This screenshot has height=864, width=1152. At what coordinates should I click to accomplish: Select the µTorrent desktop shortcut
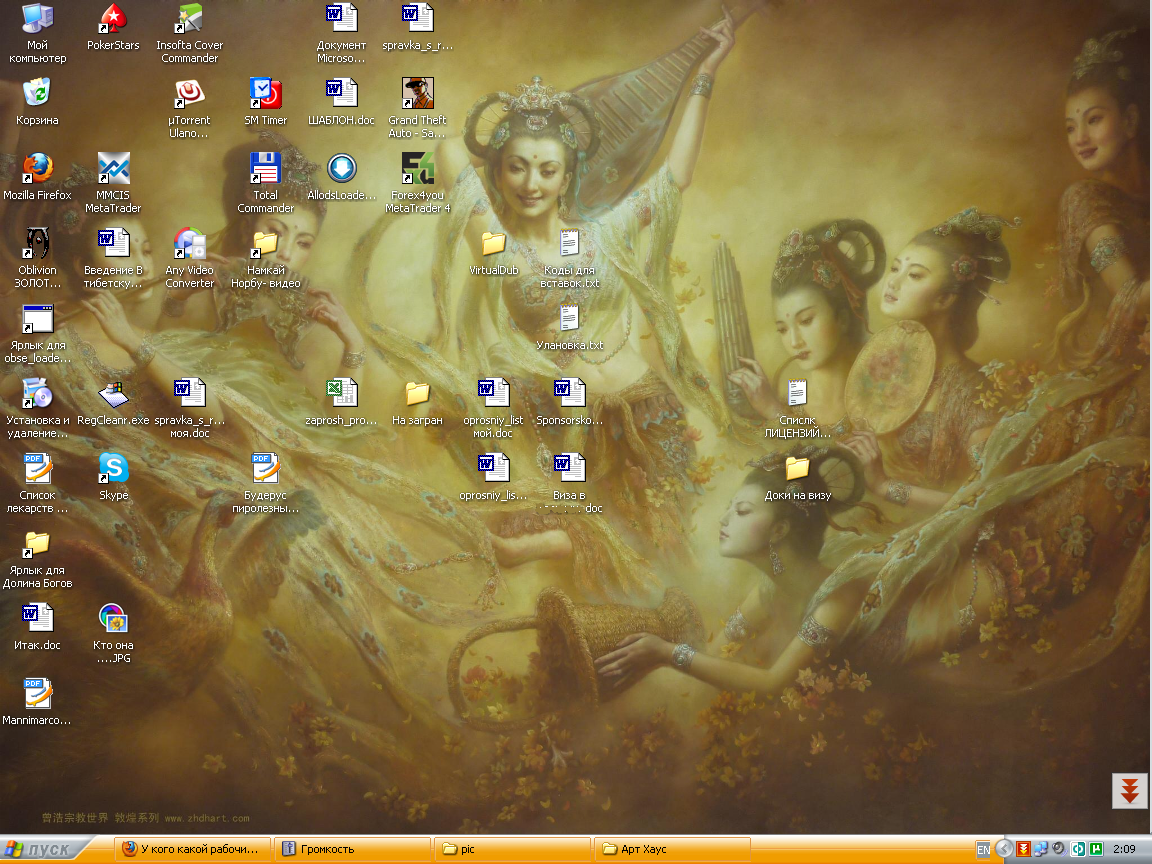click(189, 94)
